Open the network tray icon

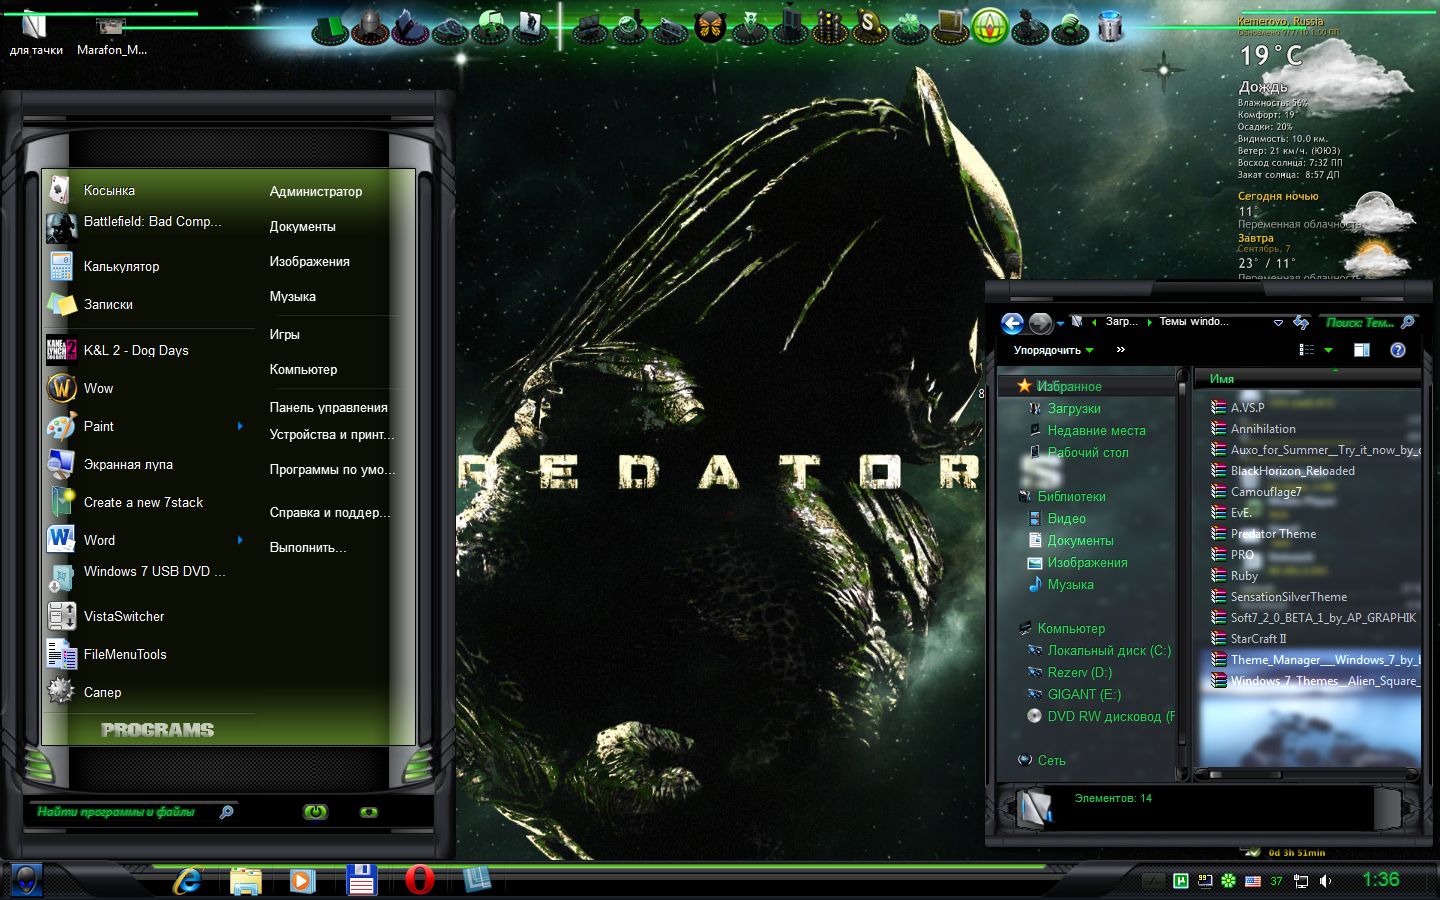(x=1301, y=881)
